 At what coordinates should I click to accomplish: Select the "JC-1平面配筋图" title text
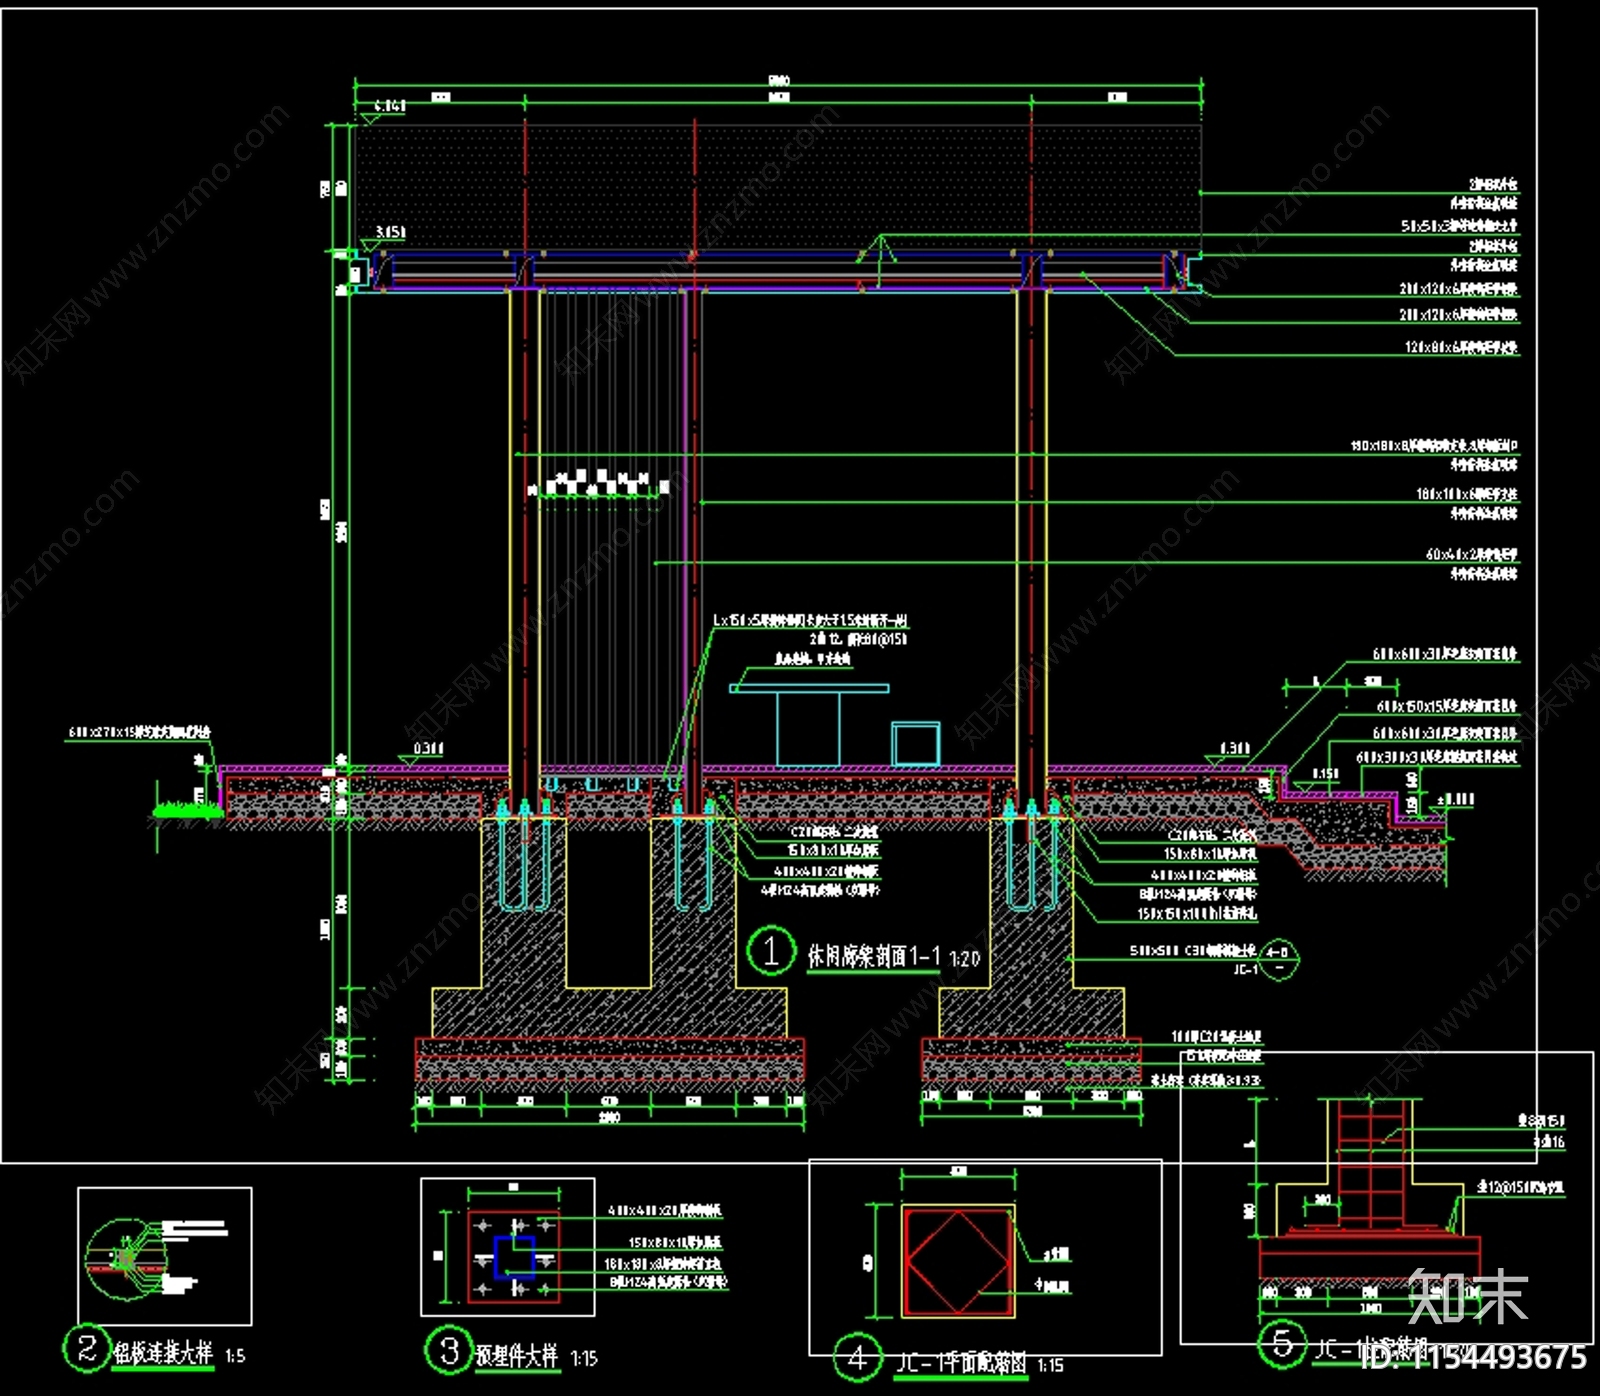(961, 1362)
